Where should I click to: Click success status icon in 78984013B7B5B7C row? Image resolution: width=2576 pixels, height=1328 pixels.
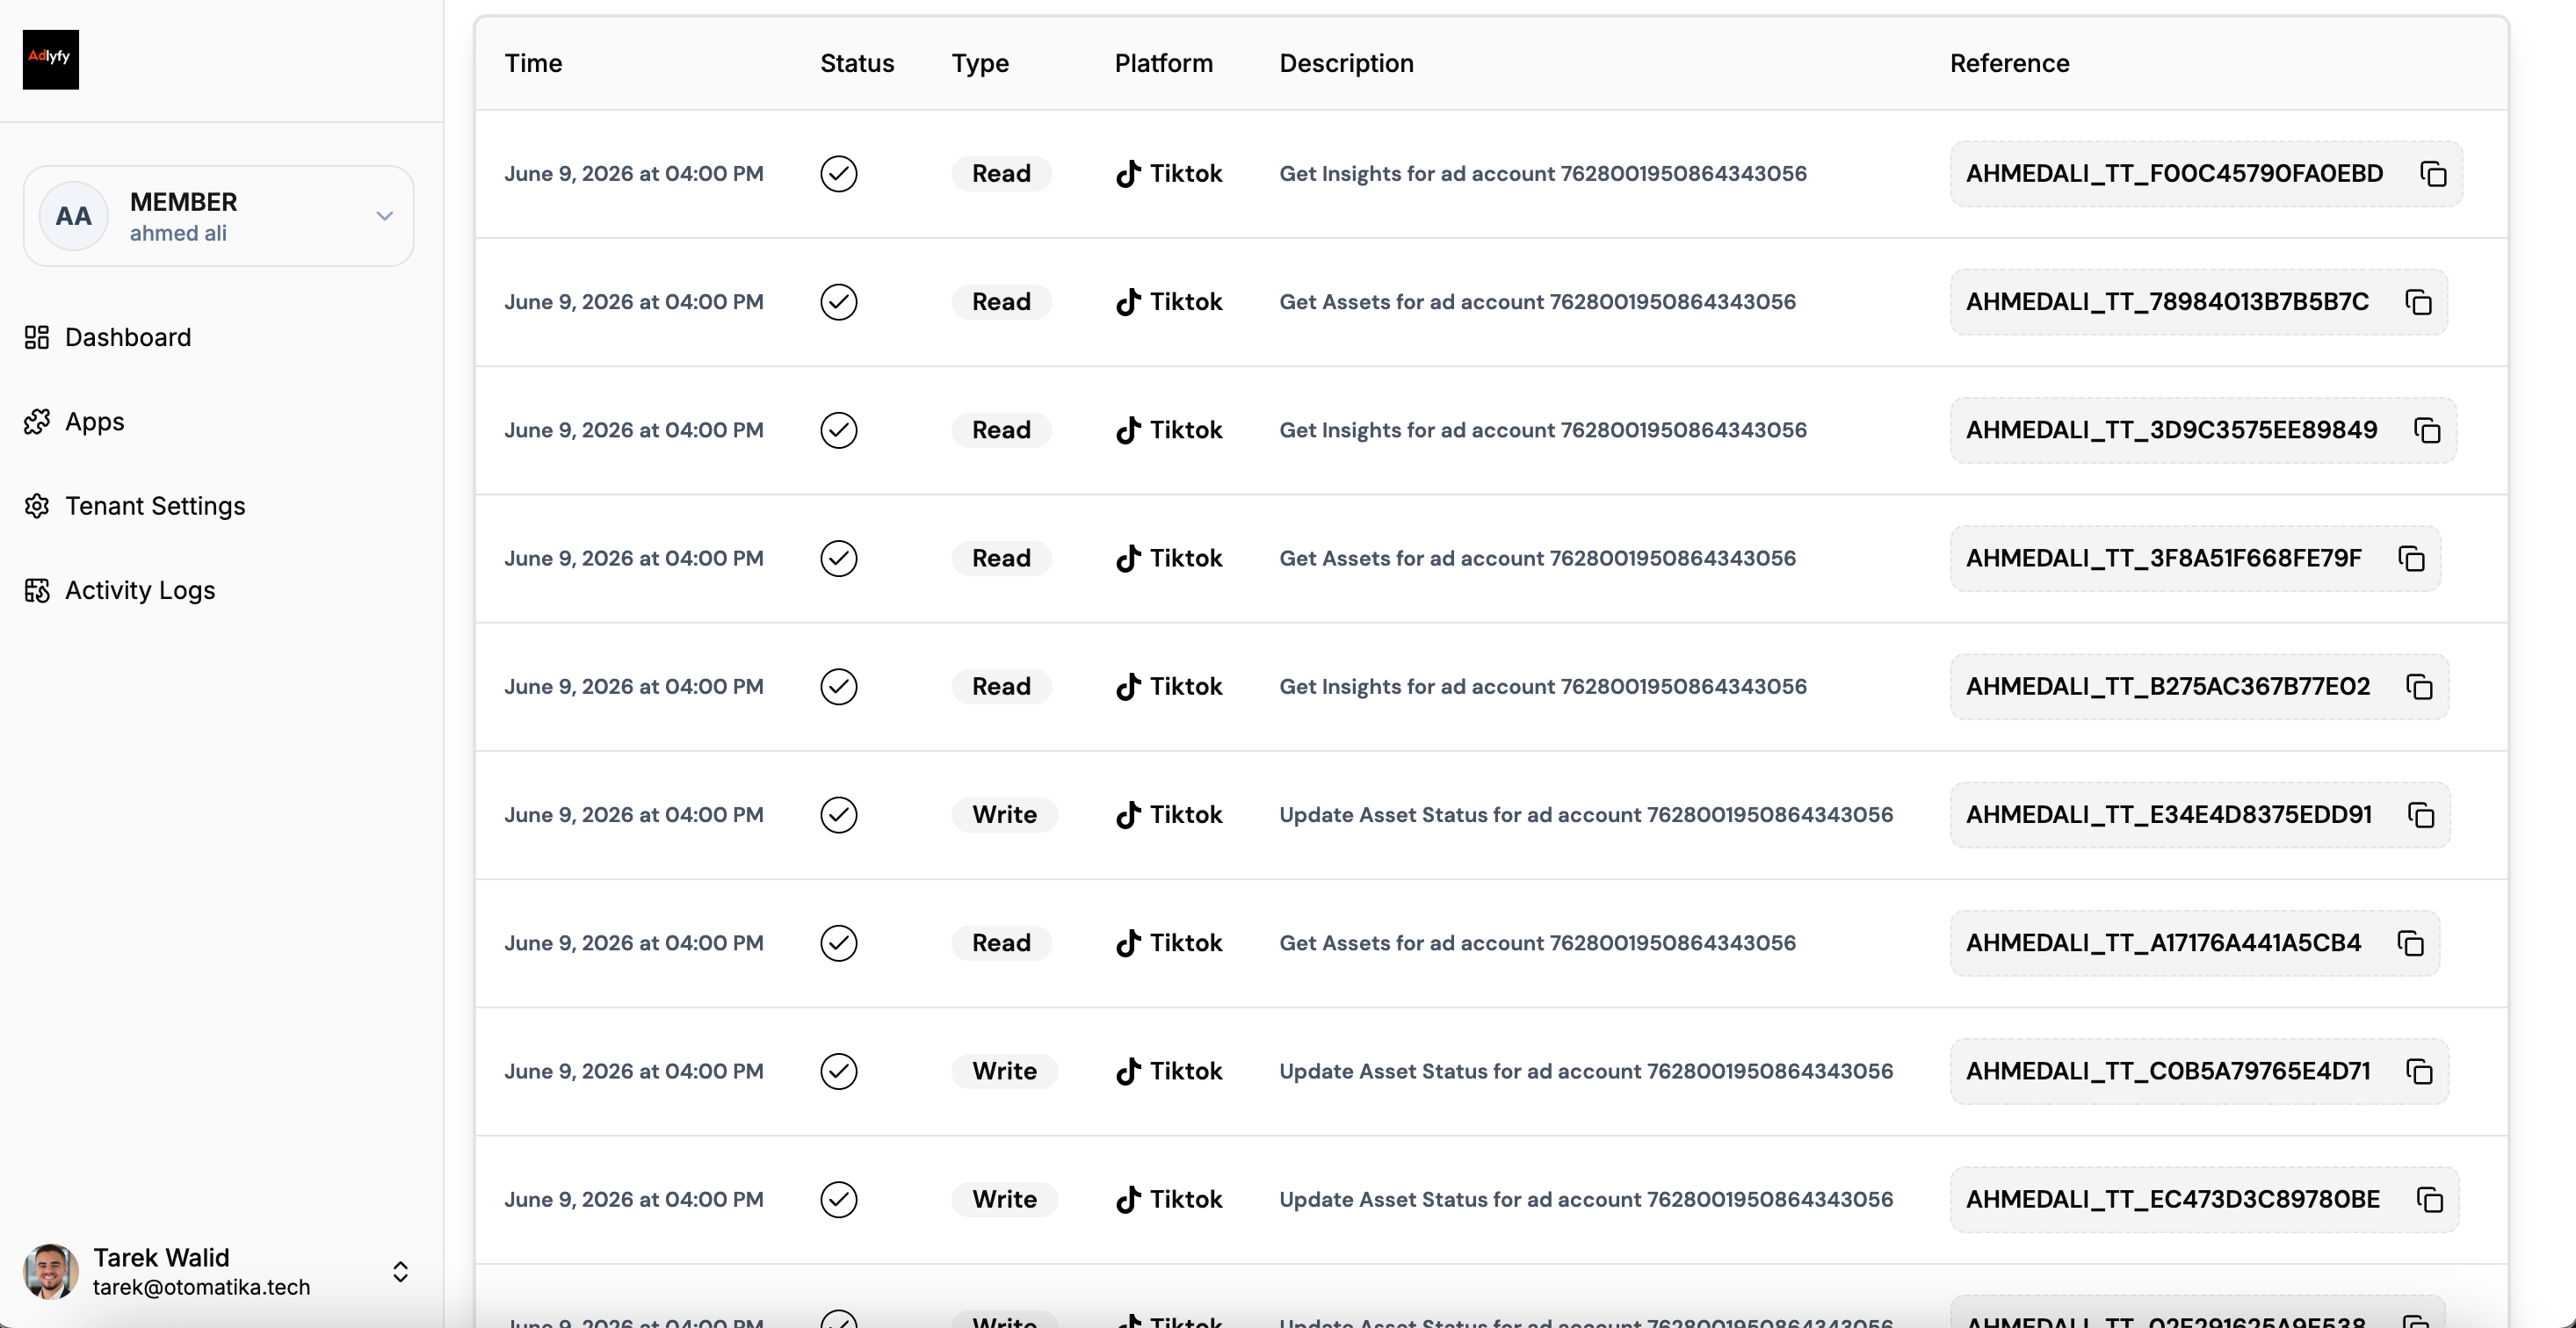839,302
